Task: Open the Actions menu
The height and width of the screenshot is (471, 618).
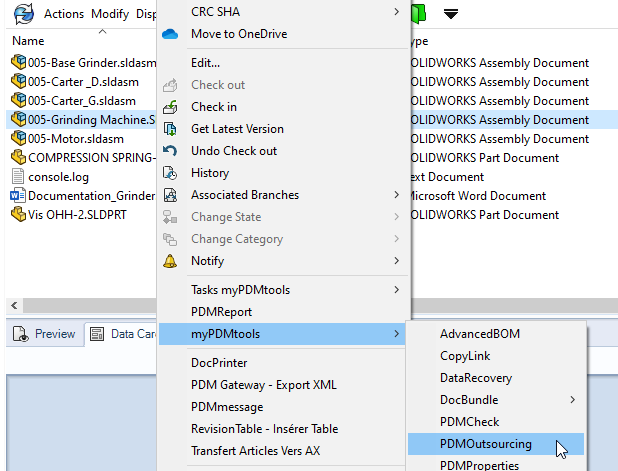Action: coord(64,14)
